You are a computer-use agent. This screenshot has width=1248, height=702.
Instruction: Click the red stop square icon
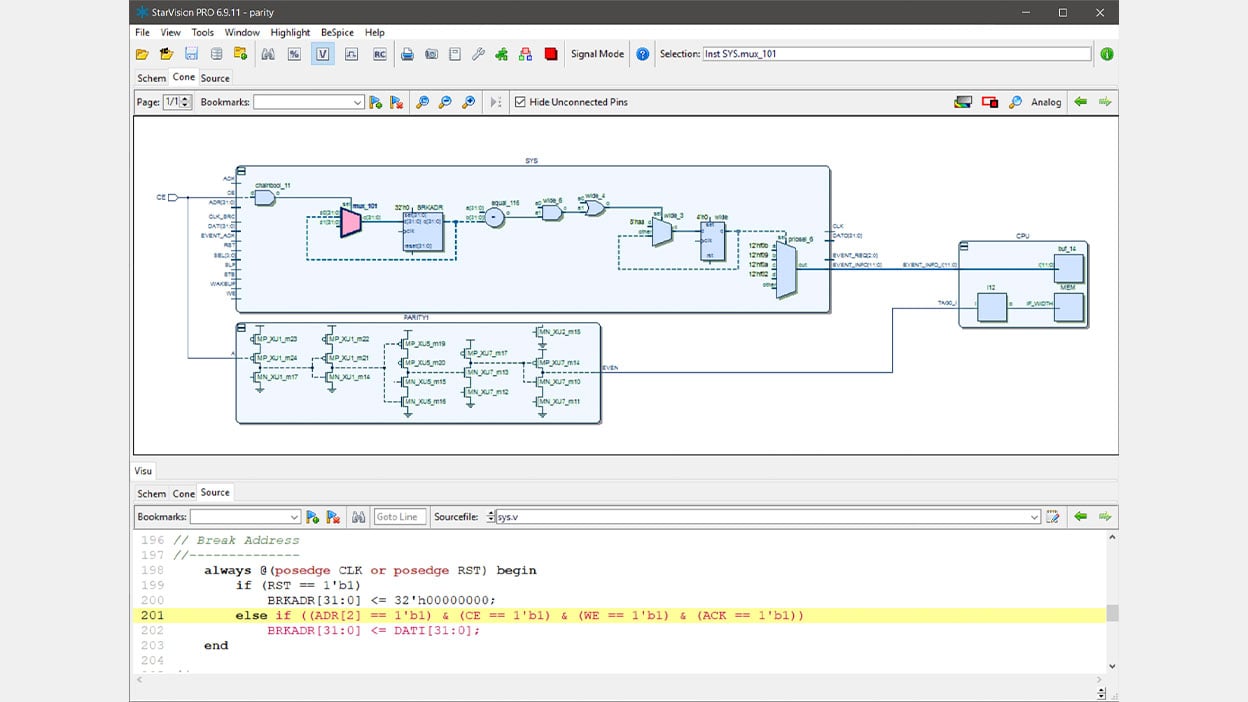point(551,54)
